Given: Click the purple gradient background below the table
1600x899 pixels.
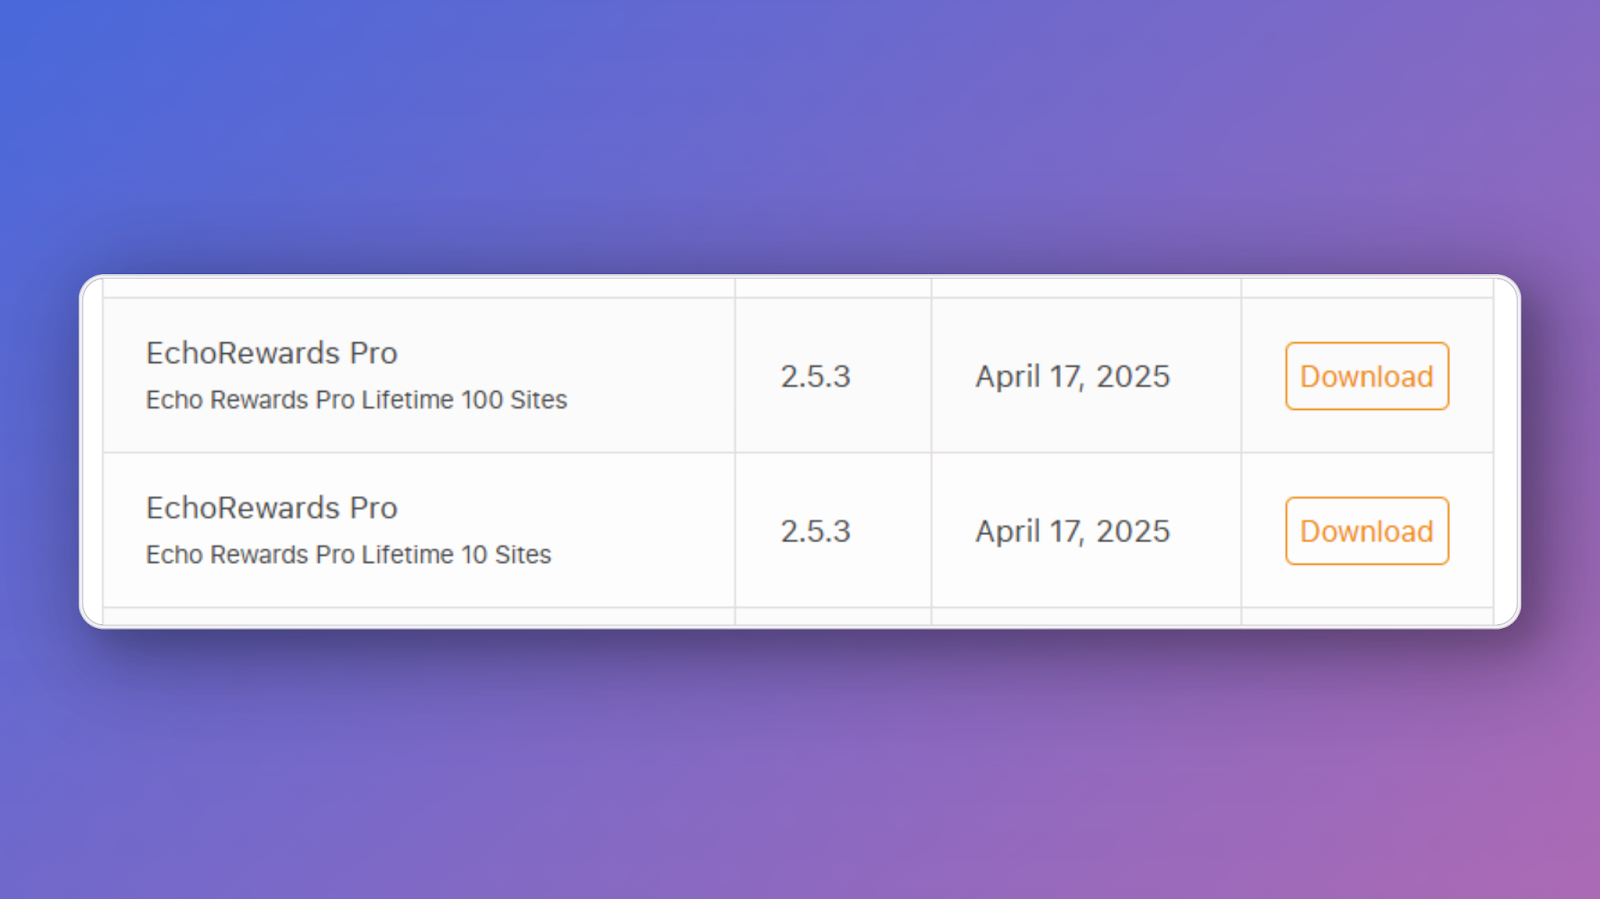Looking at the screenshot, I should 800,765.
